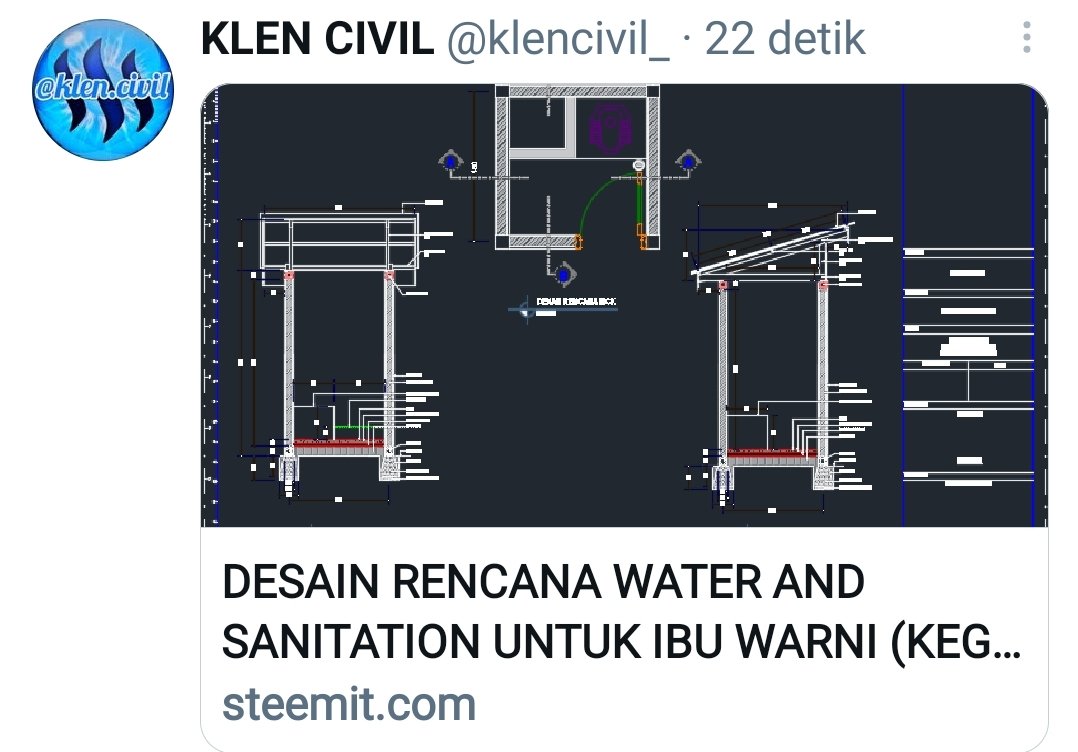Viewport: 1078px width, 752px height.
Task: Click the title block panel beside the drawings
Action: (969, 305)
